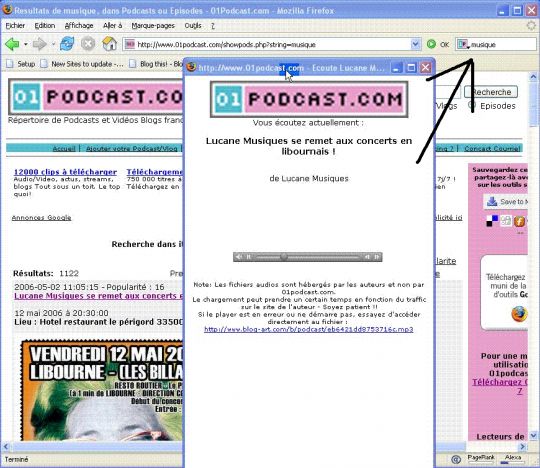Click the URL address bar field

[x=272, y=44]
